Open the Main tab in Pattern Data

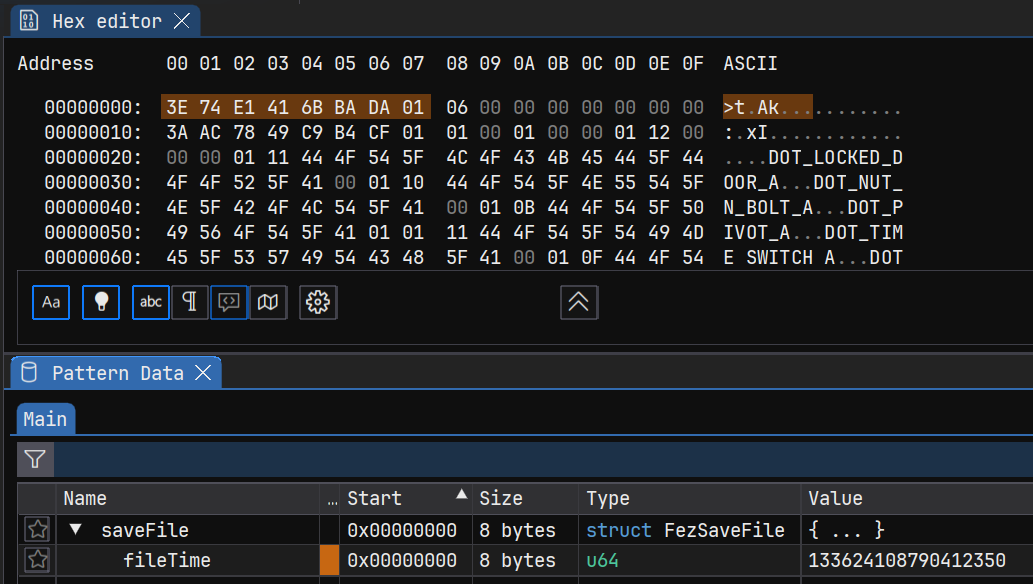pos(45,419)
